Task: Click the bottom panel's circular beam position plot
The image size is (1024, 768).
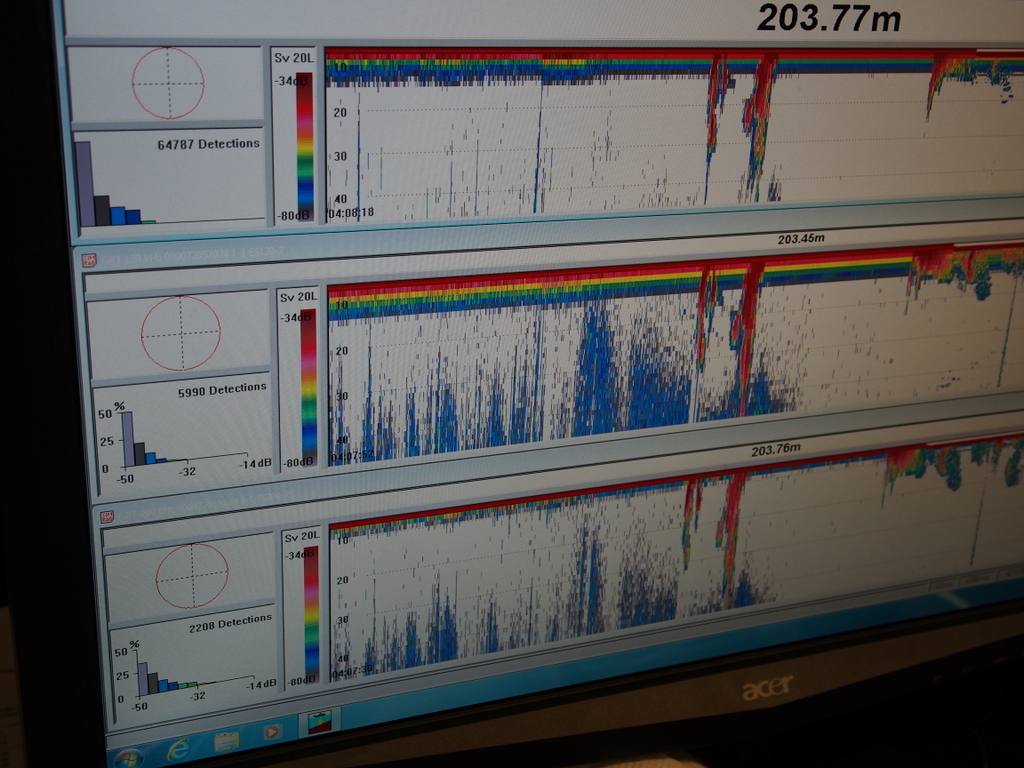Action: coord(192,575)
